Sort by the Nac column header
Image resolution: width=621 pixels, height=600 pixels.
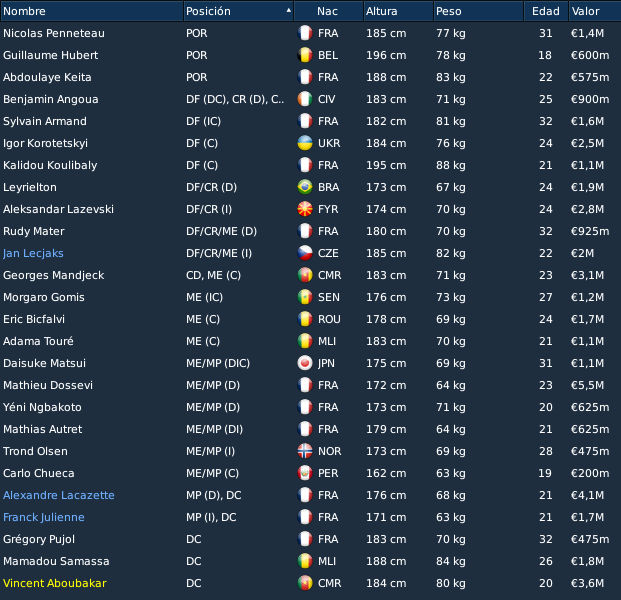click(328, 11)
